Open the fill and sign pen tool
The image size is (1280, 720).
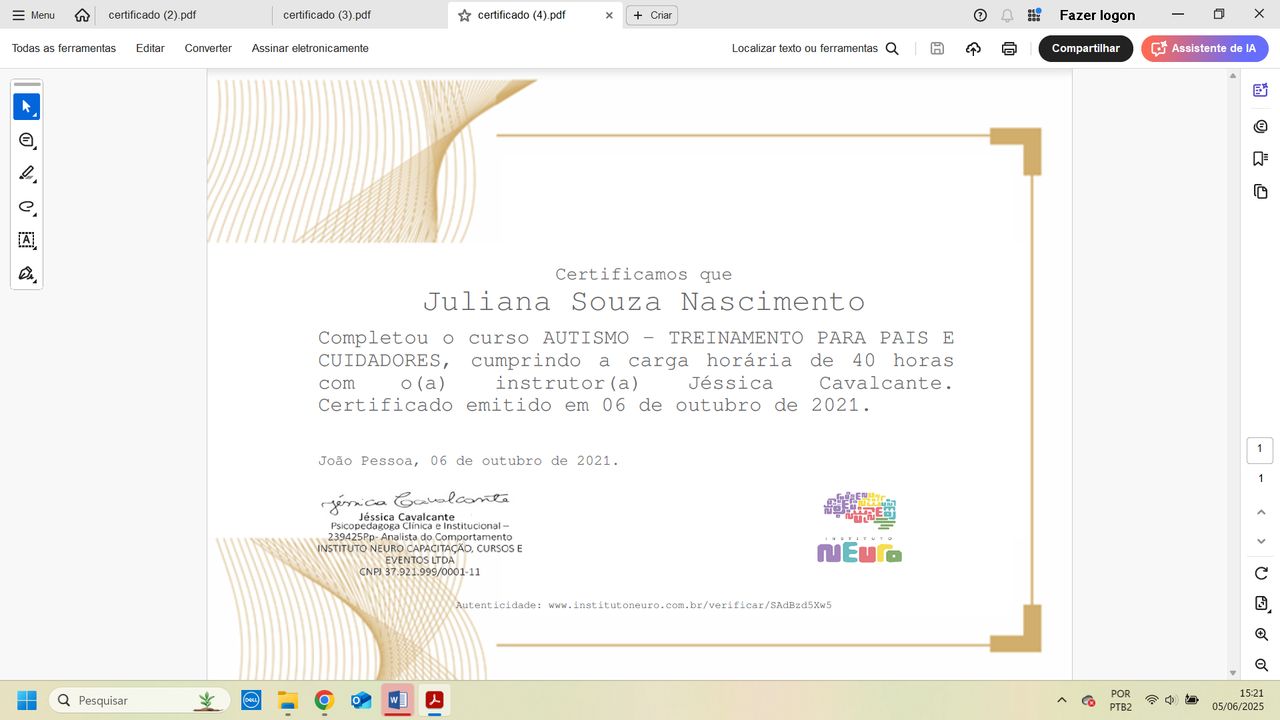pos(26,273)
